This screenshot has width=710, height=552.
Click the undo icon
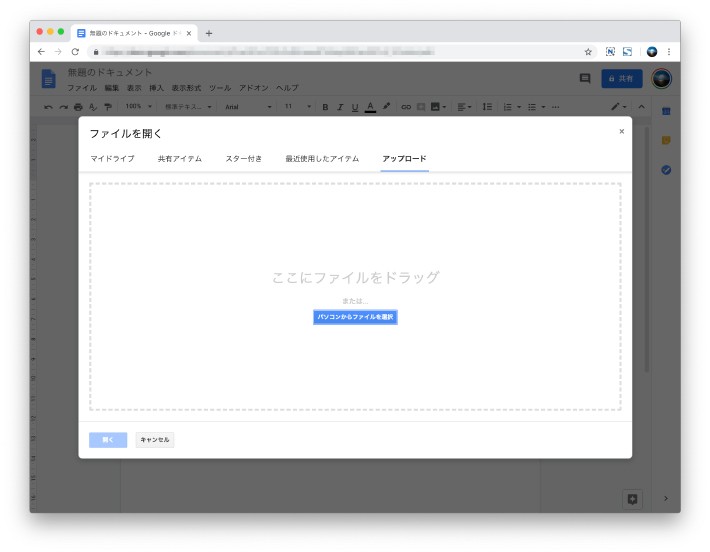(48, 107)
